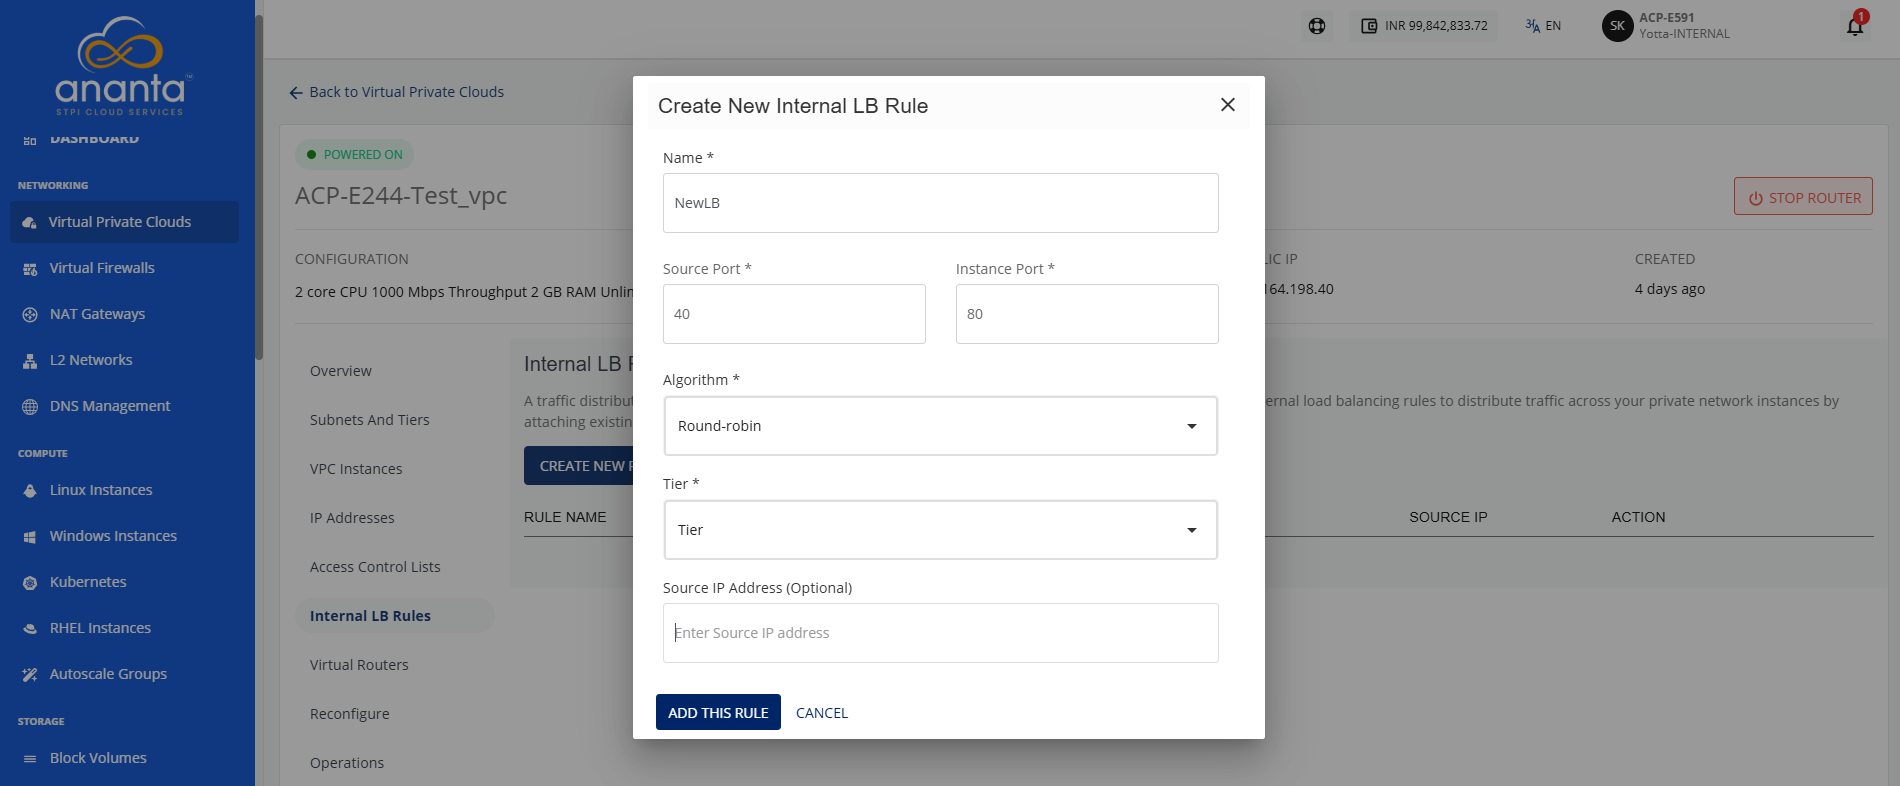Open IP Addresses section
This screenshot has height=786, width=1900.
352,518
